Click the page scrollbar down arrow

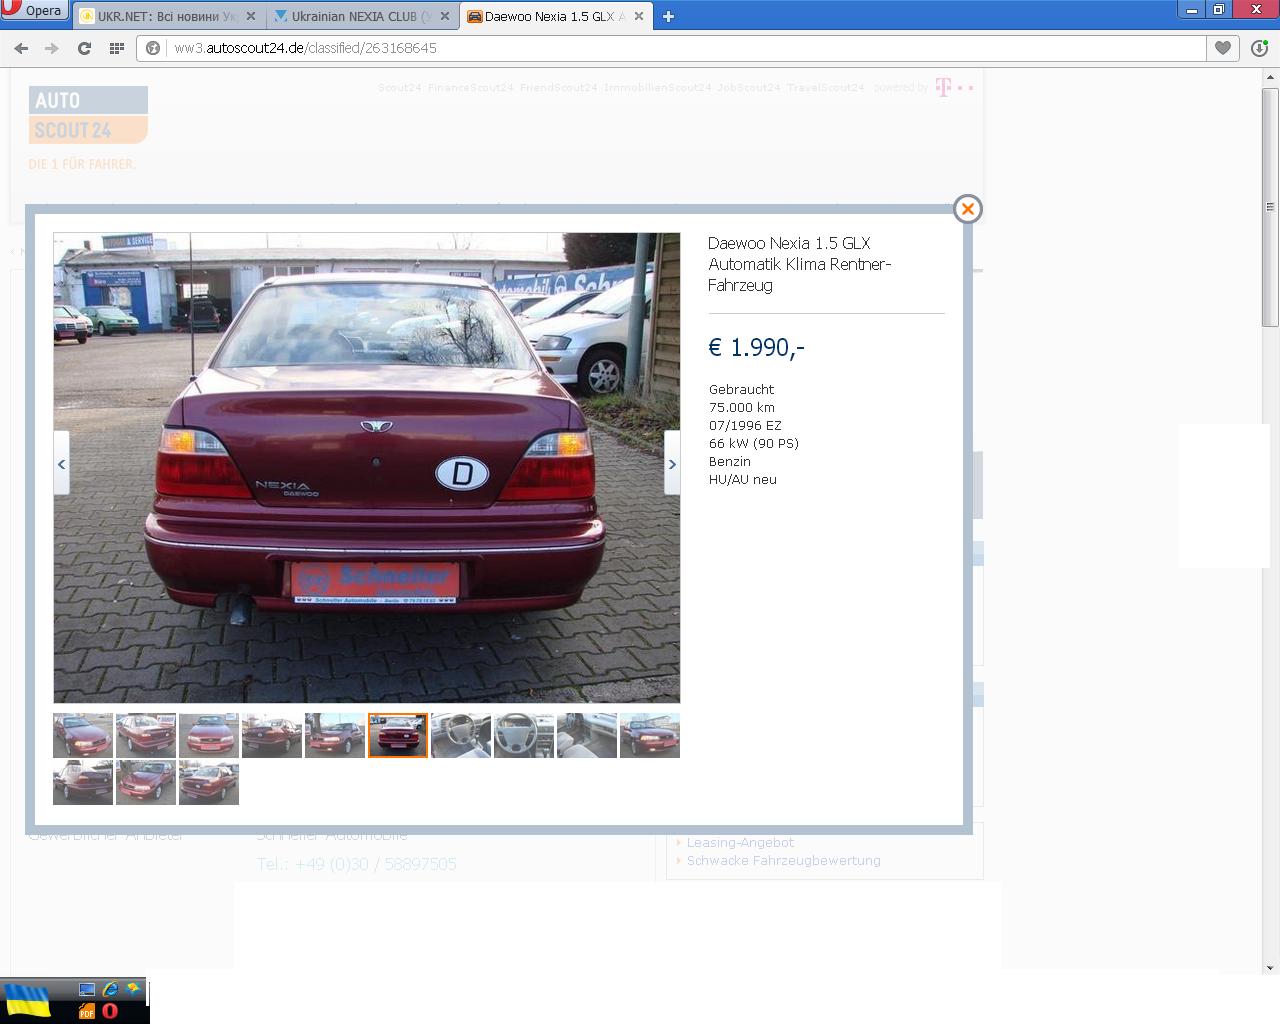[x=1270, y=967]
